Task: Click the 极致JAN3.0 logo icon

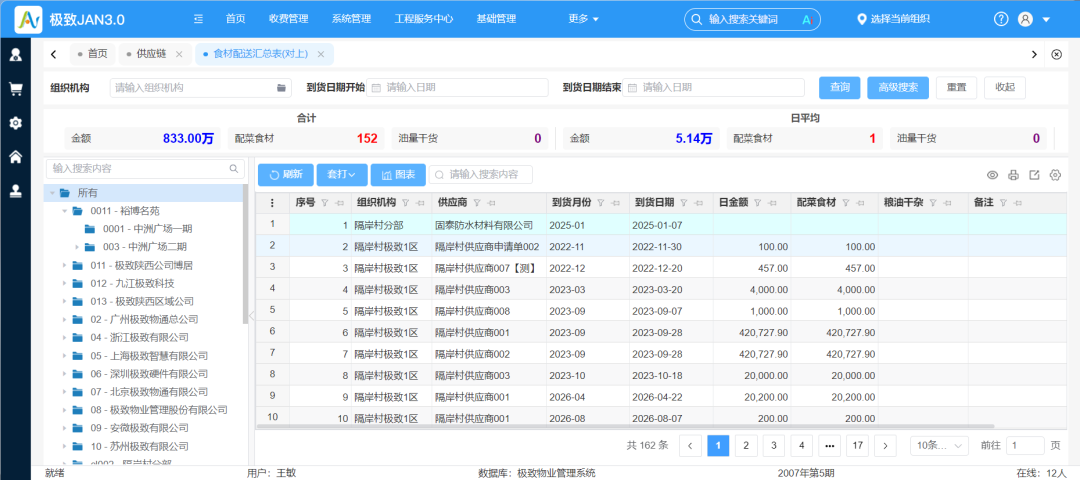Action: click(x=28, y=19)
